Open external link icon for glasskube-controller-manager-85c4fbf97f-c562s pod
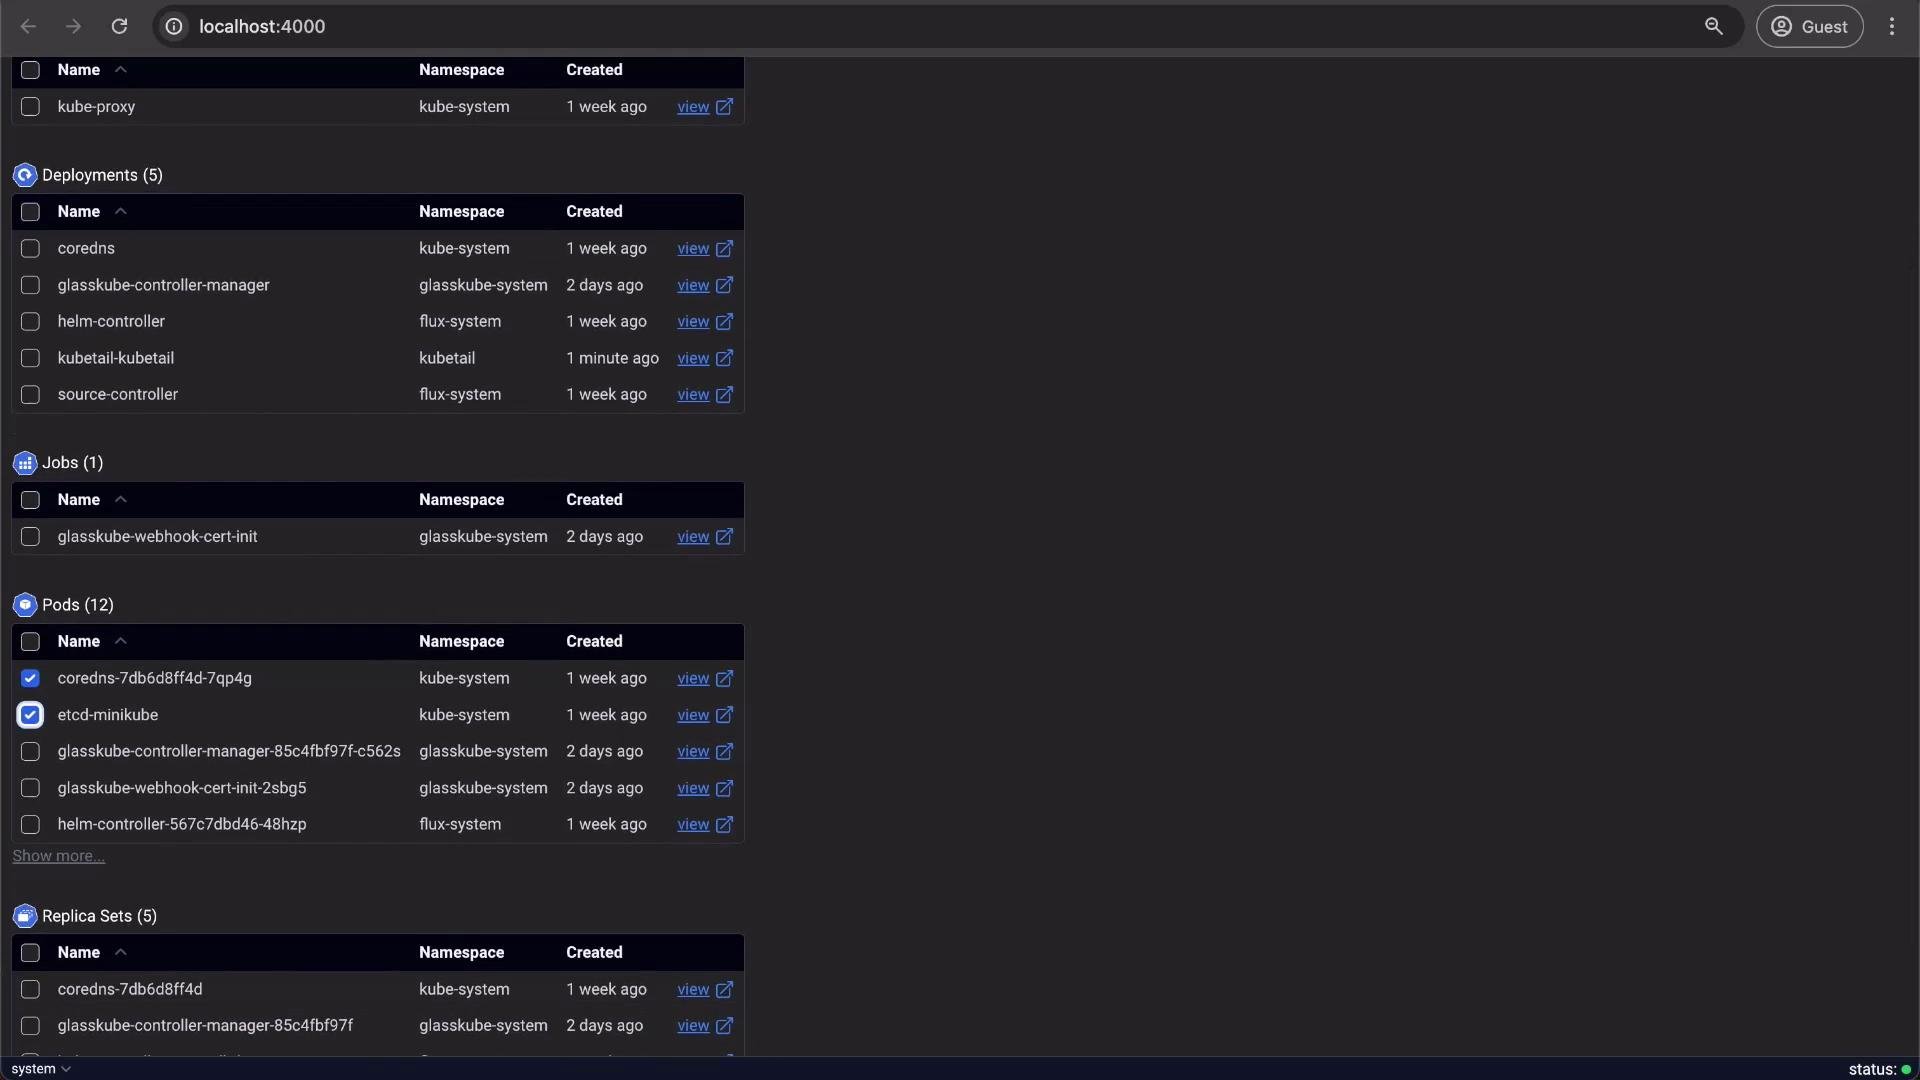Screen dimensions: 1920x1080 pos(725,752)
